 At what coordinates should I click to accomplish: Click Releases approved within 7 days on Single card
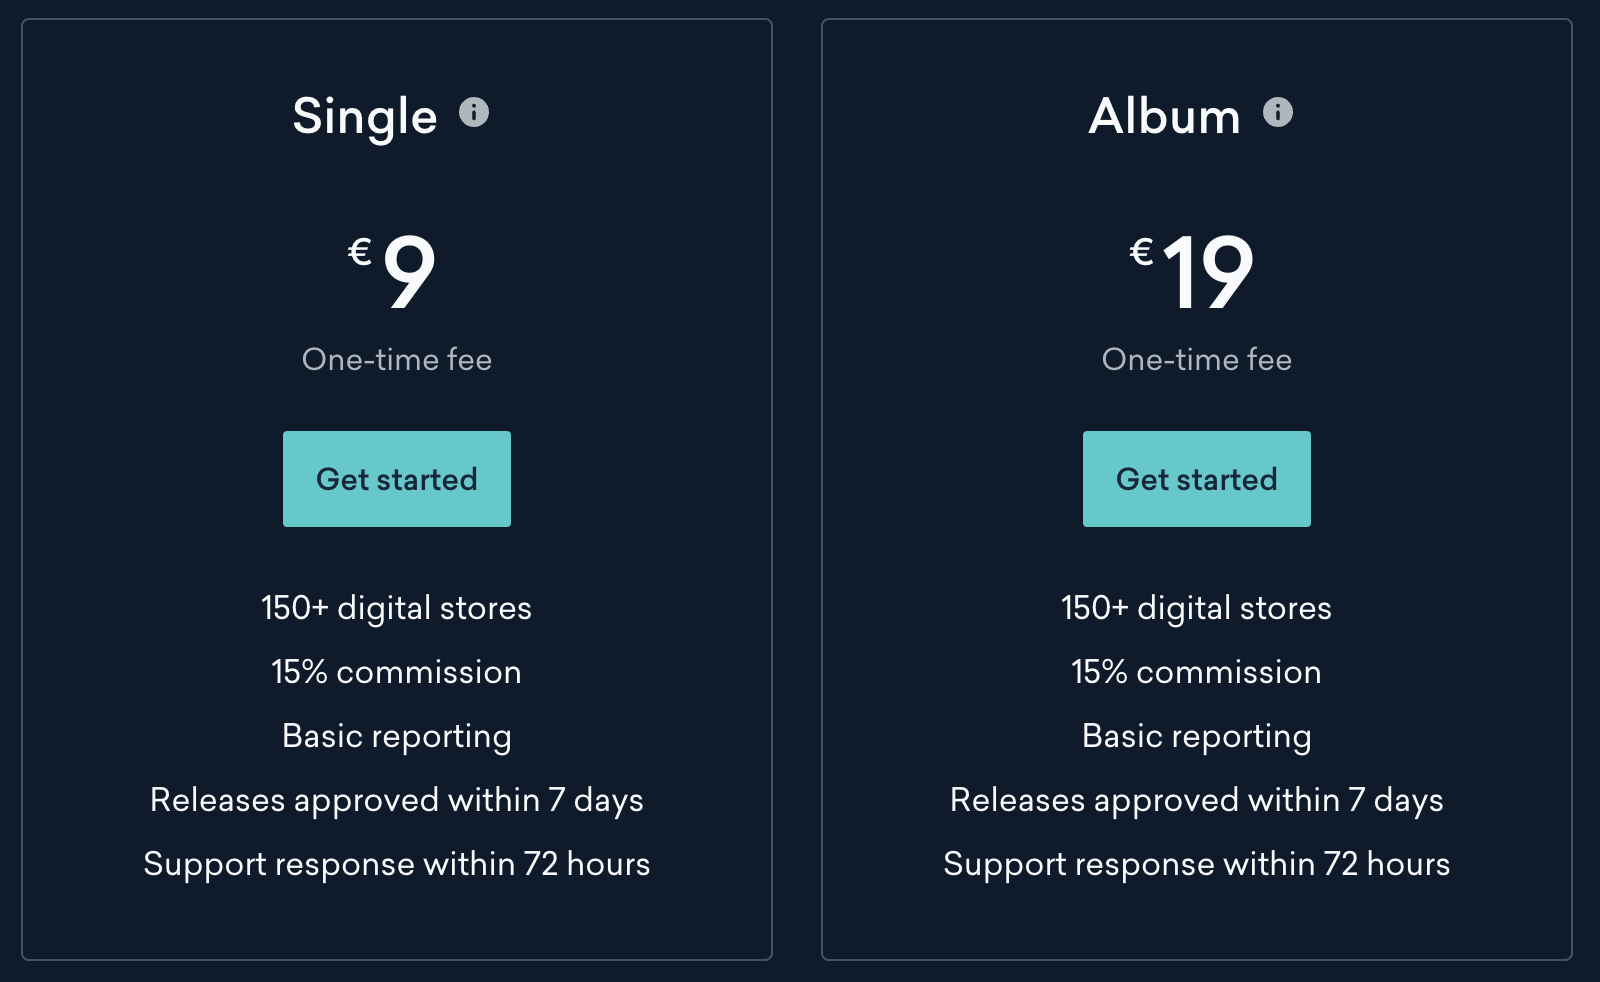click(396, 799)
